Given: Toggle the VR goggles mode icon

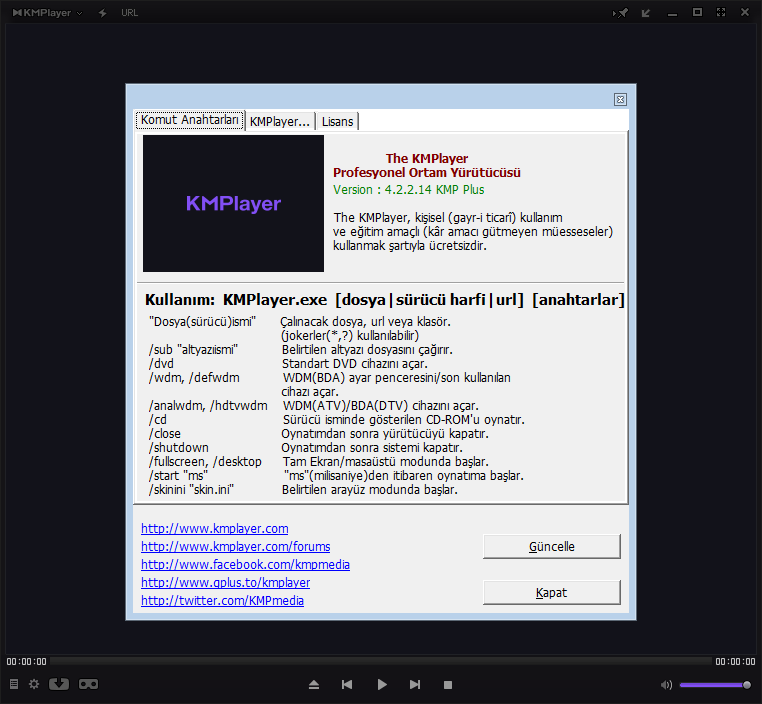Looking at the screenshot, I should pos(88,684).
